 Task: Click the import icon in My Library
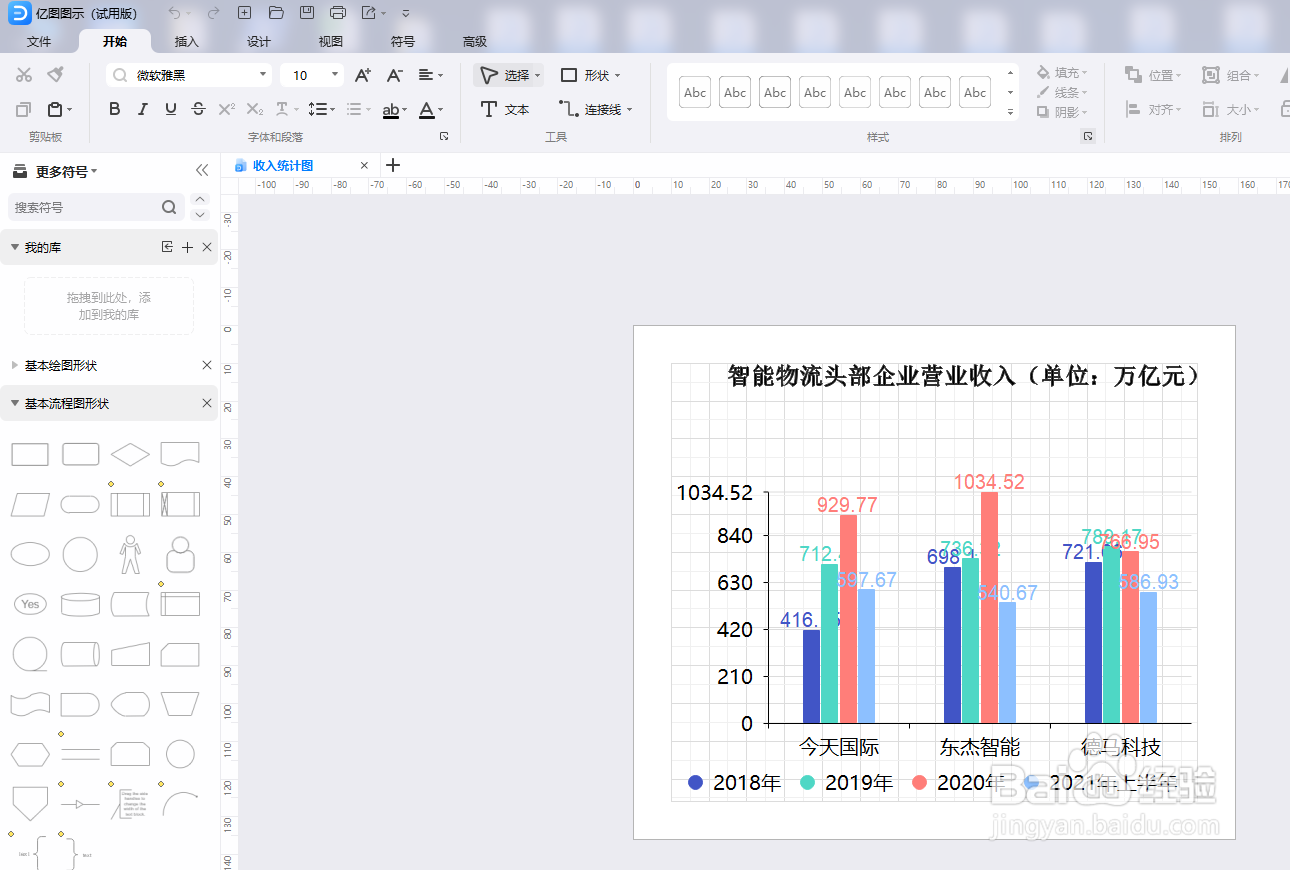tap(167, 247)
